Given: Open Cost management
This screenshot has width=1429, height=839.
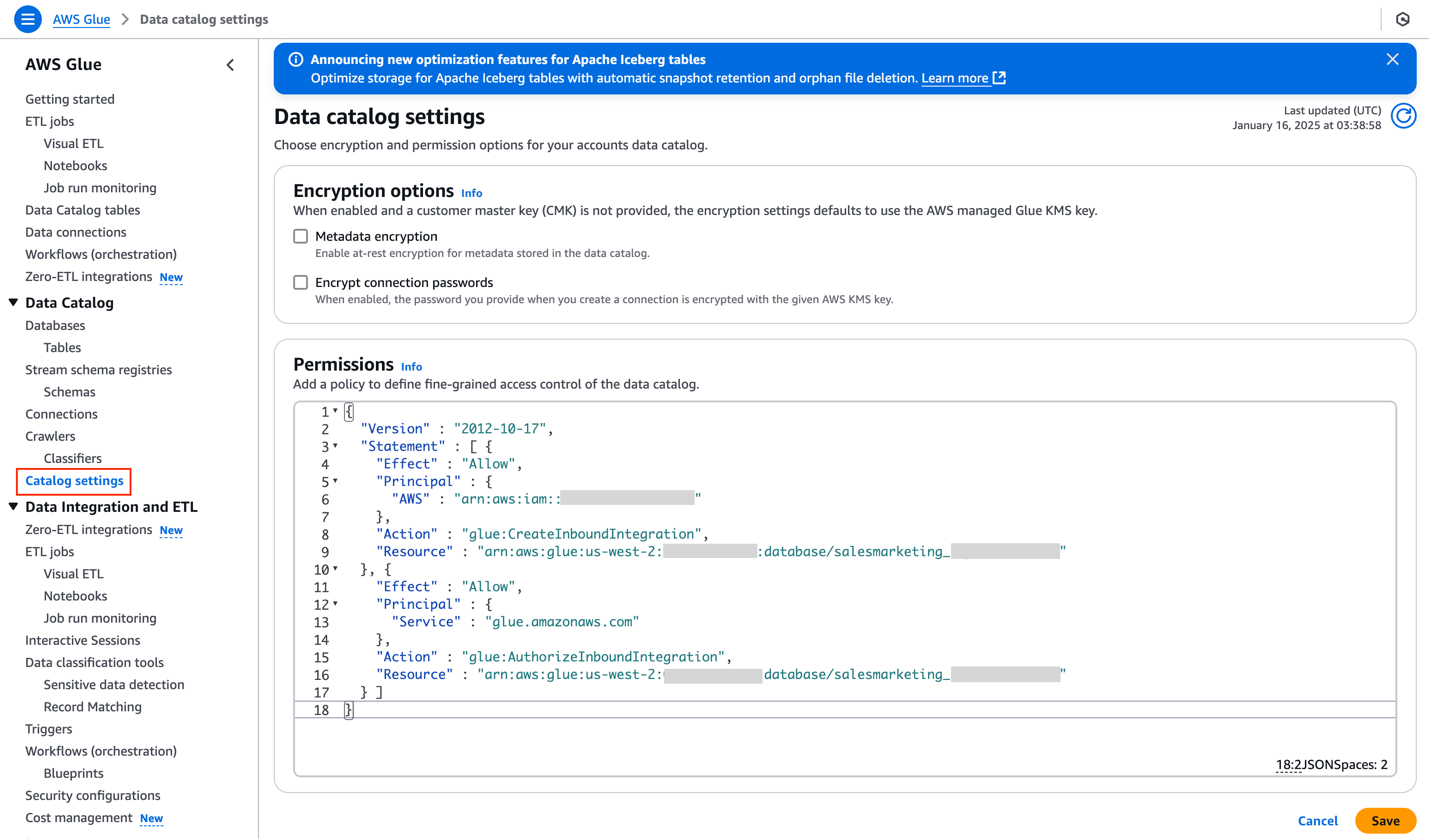Looking at the screenshot, I should point(79,818).
